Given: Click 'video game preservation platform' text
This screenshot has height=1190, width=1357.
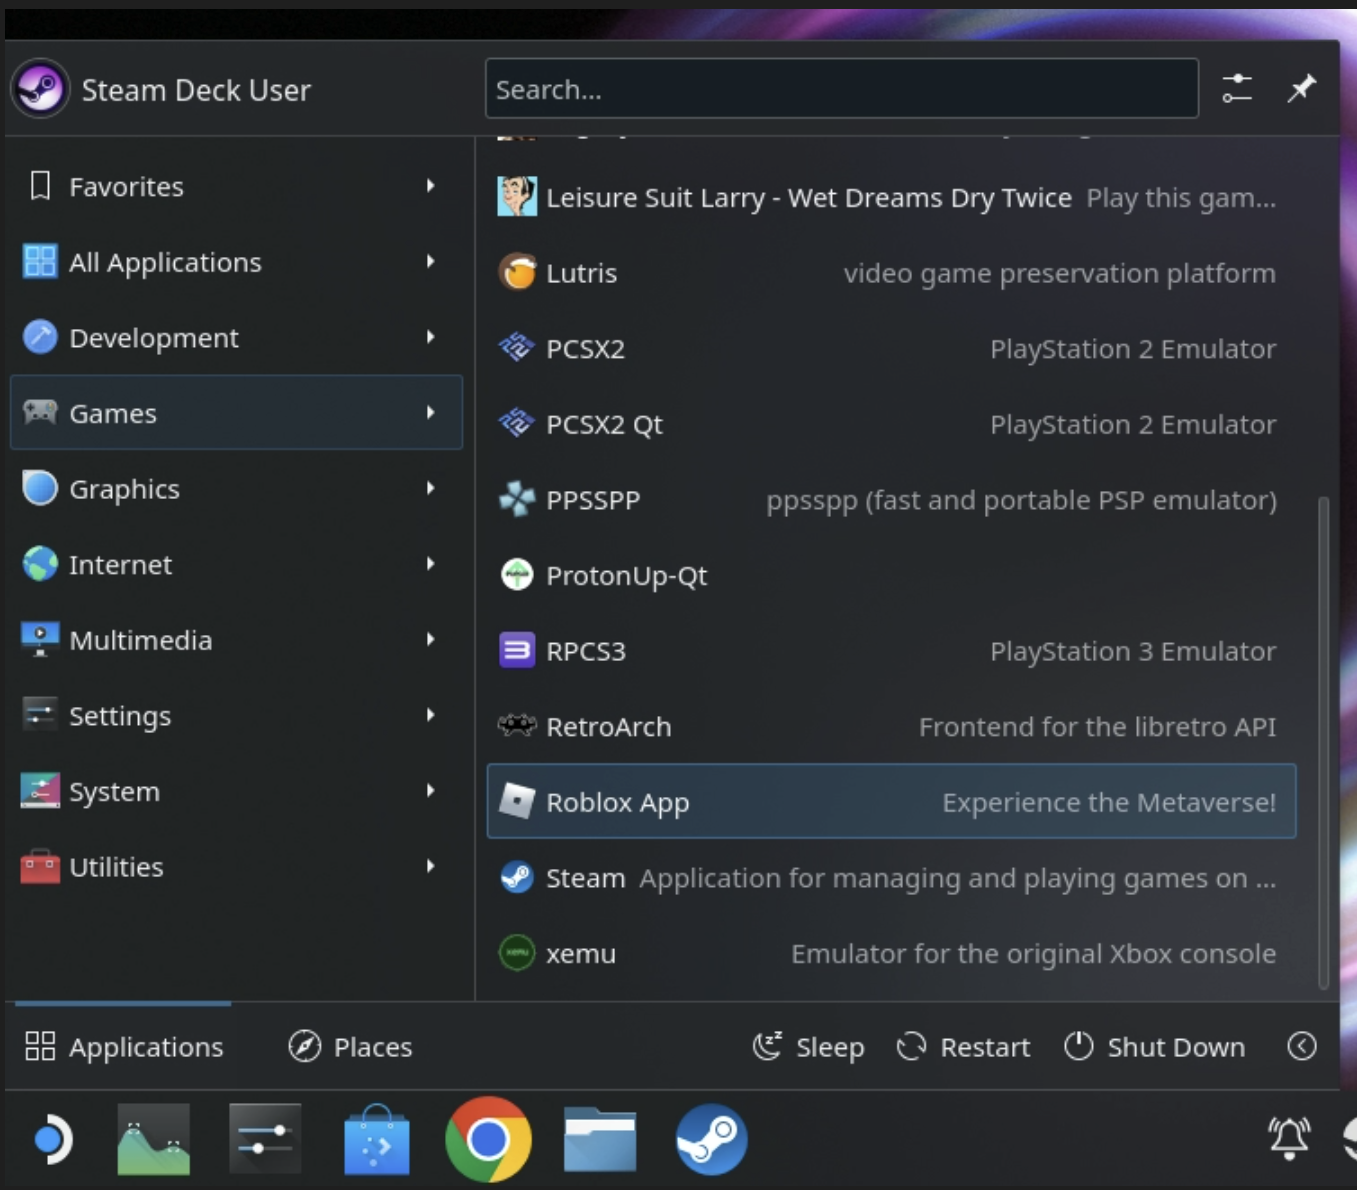Looking at the screenshot, I should 1060,273.
